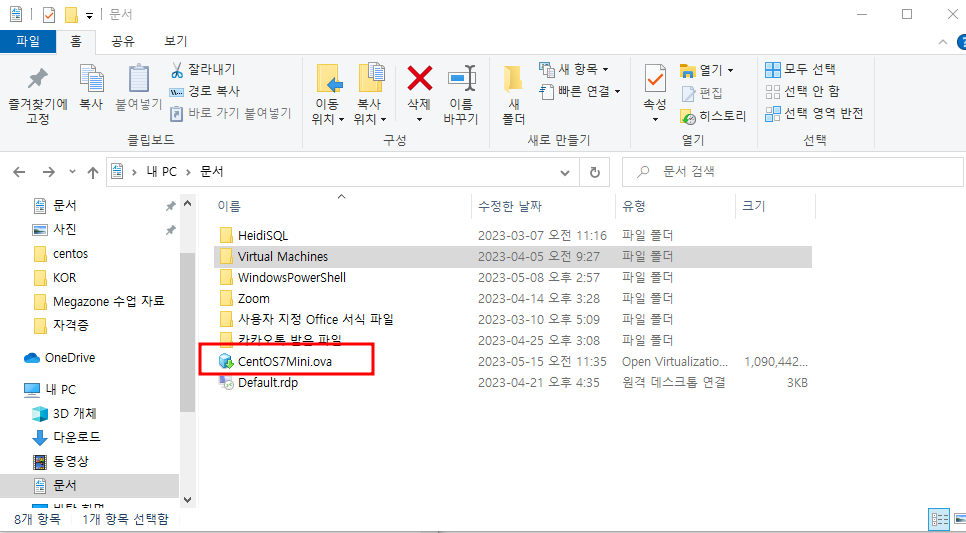Viewport: 966px width, 533px height.
Task: Sort by 크기 column header
Action: (x=775, y=206)
